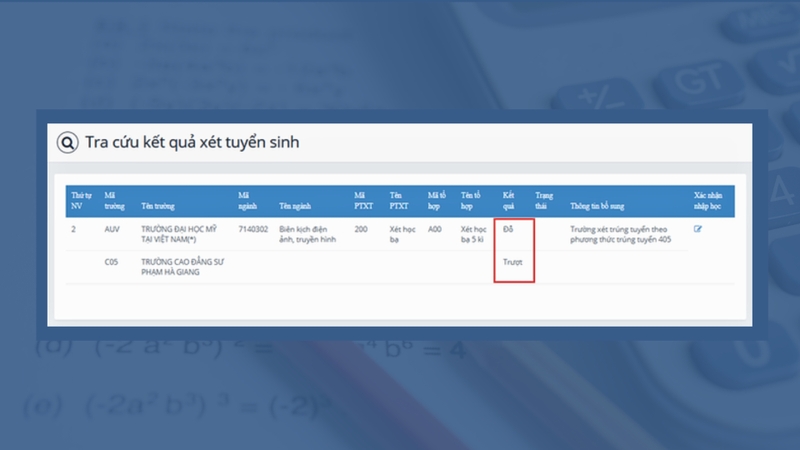Click the 'Thứ tự NV' column header
800x450 pixels.
point(81,201)
